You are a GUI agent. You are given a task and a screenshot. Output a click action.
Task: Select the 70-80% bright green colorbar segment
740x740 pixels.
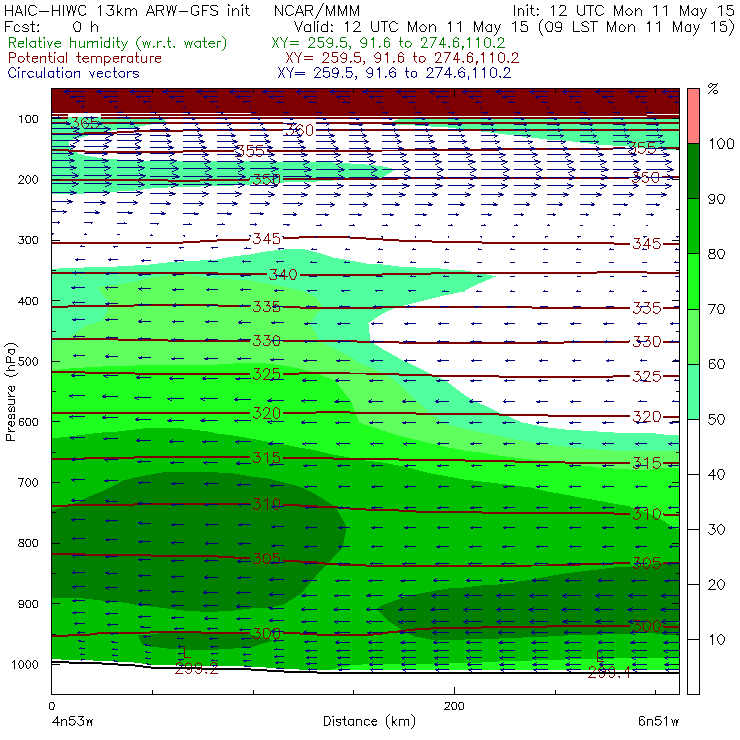pyautogui.click(x=693, y=281)
